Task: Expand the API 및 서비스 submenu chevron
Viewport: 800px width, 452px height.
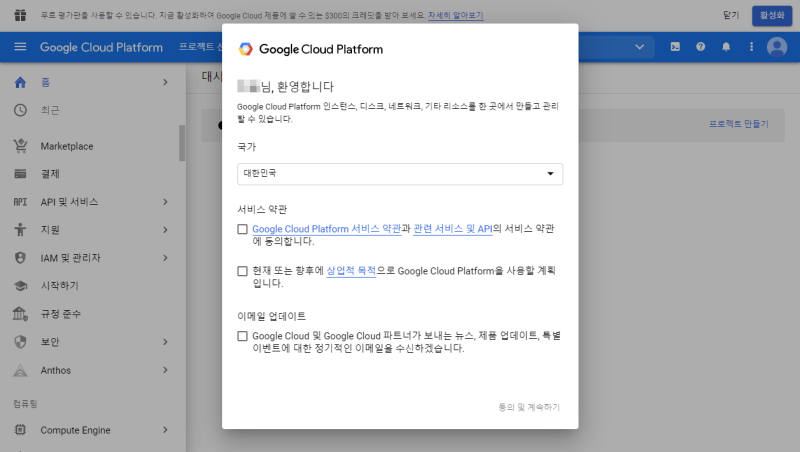Action: tap(165, 202)
